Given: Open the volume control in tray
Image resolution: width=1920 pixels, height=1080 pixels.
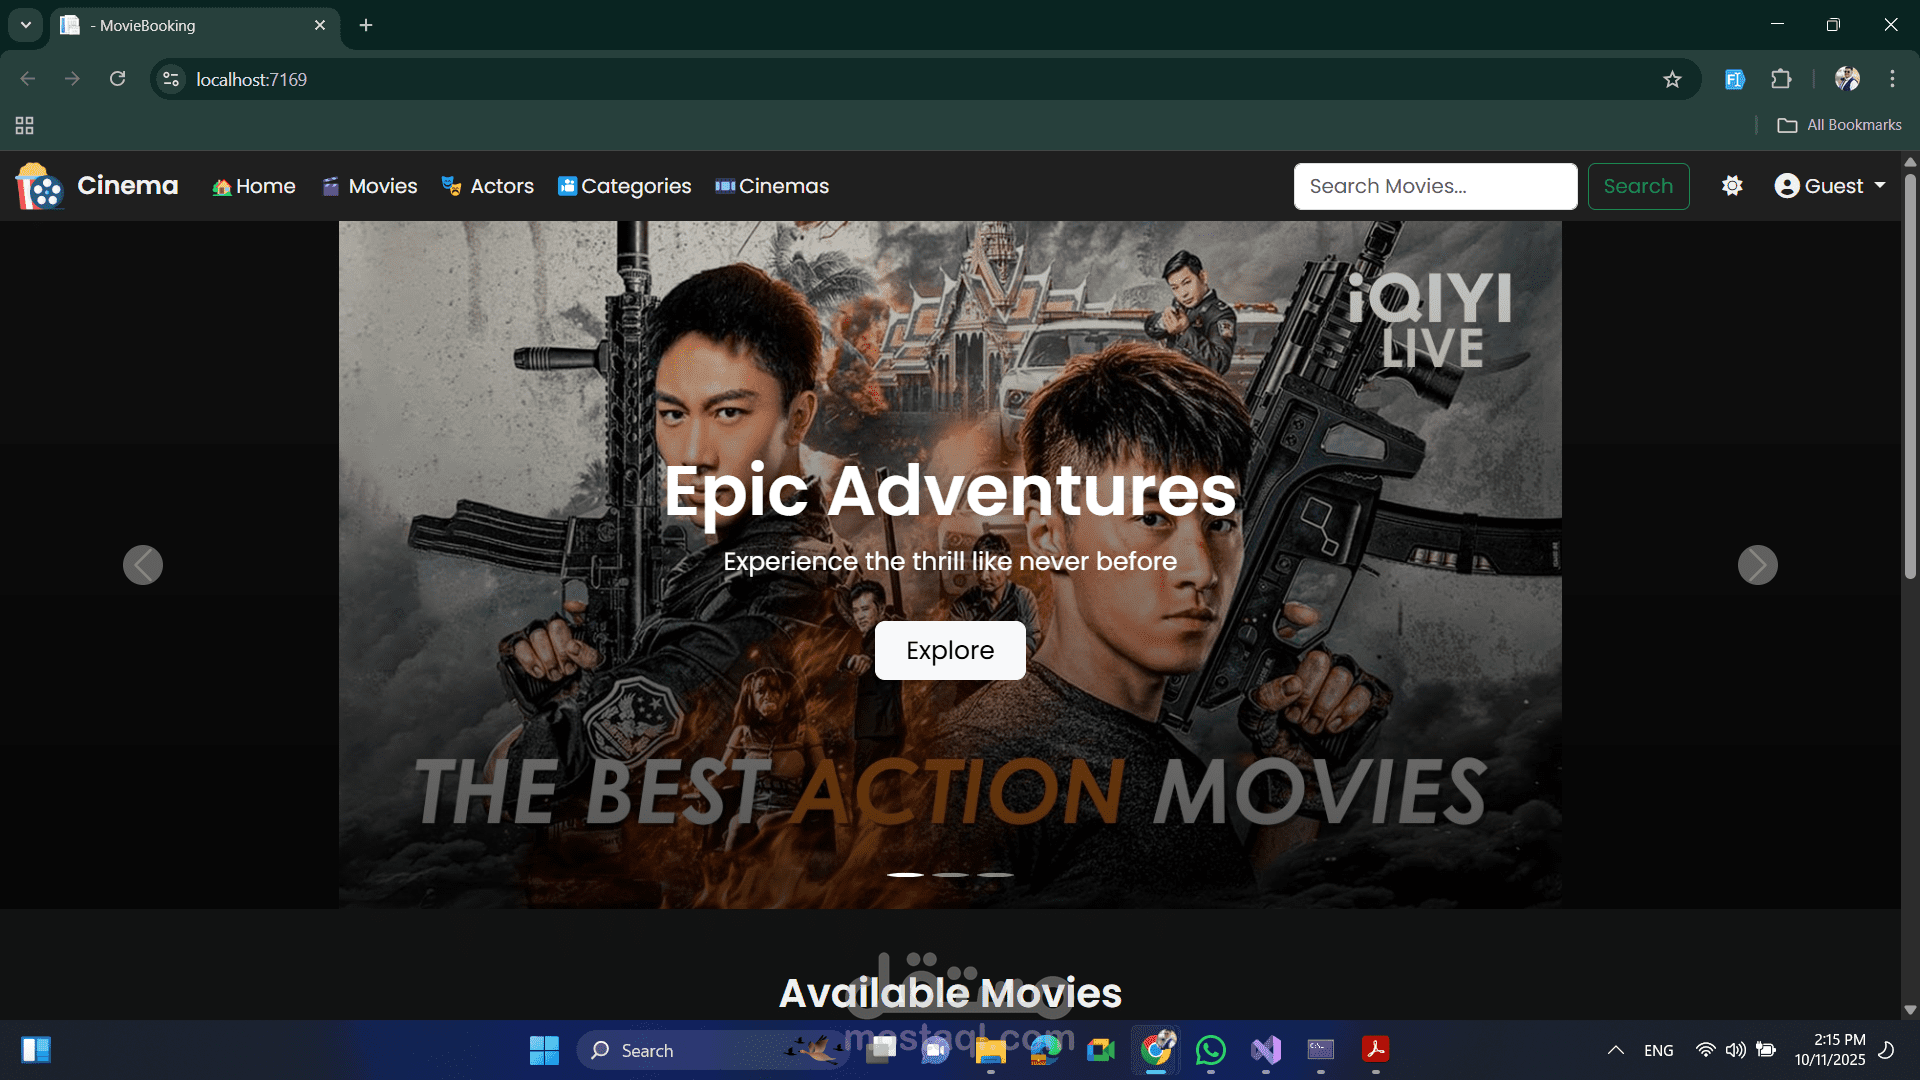Looking at the screenshot, I should click(x=1736, y=1050).
